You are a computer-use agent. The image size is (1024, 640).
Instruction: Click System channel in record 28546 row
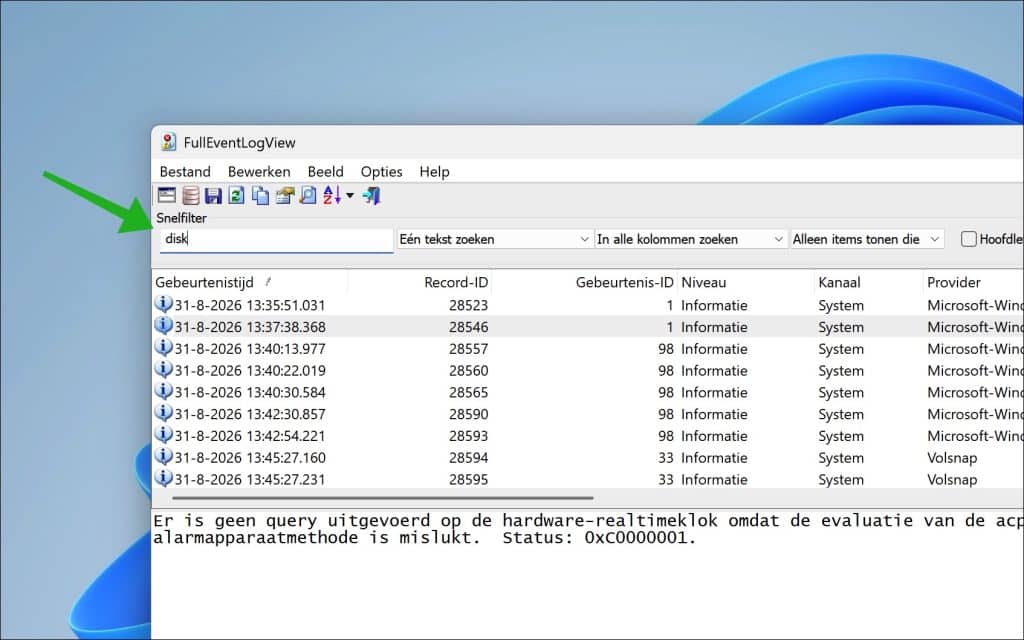coord(840,327)
